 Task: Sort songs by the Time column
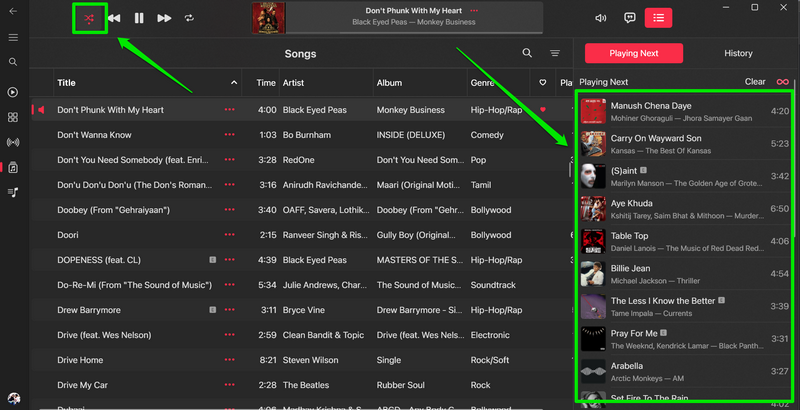click(x=265, y=83)
